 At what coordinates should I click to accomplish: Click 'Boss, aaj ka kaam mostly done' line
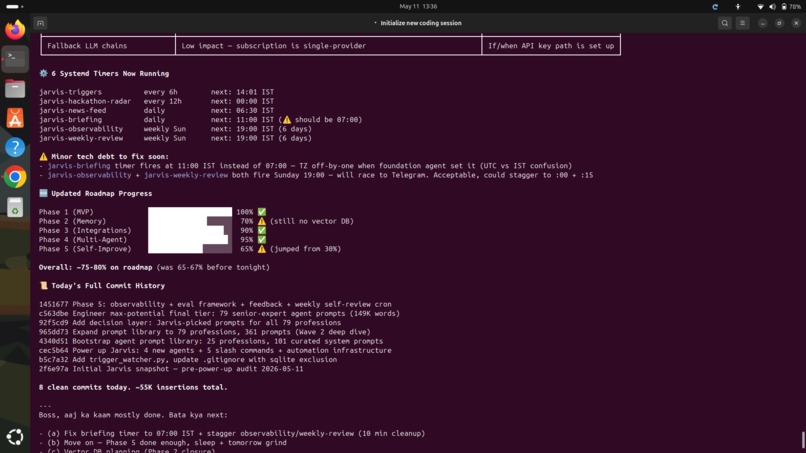tap(133, 415)
